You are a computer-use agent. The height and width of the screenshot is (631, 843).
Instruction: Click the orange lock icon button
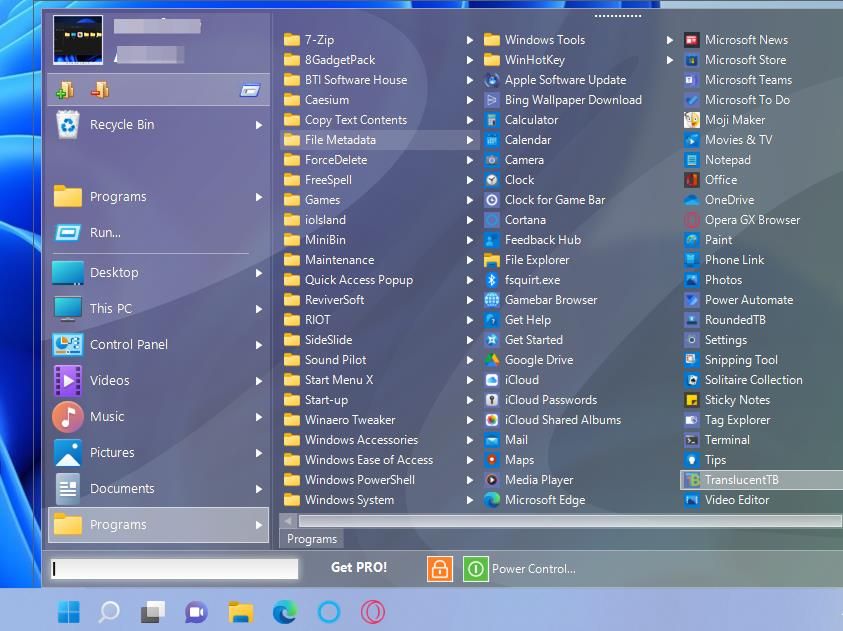(x=440, y=569)
